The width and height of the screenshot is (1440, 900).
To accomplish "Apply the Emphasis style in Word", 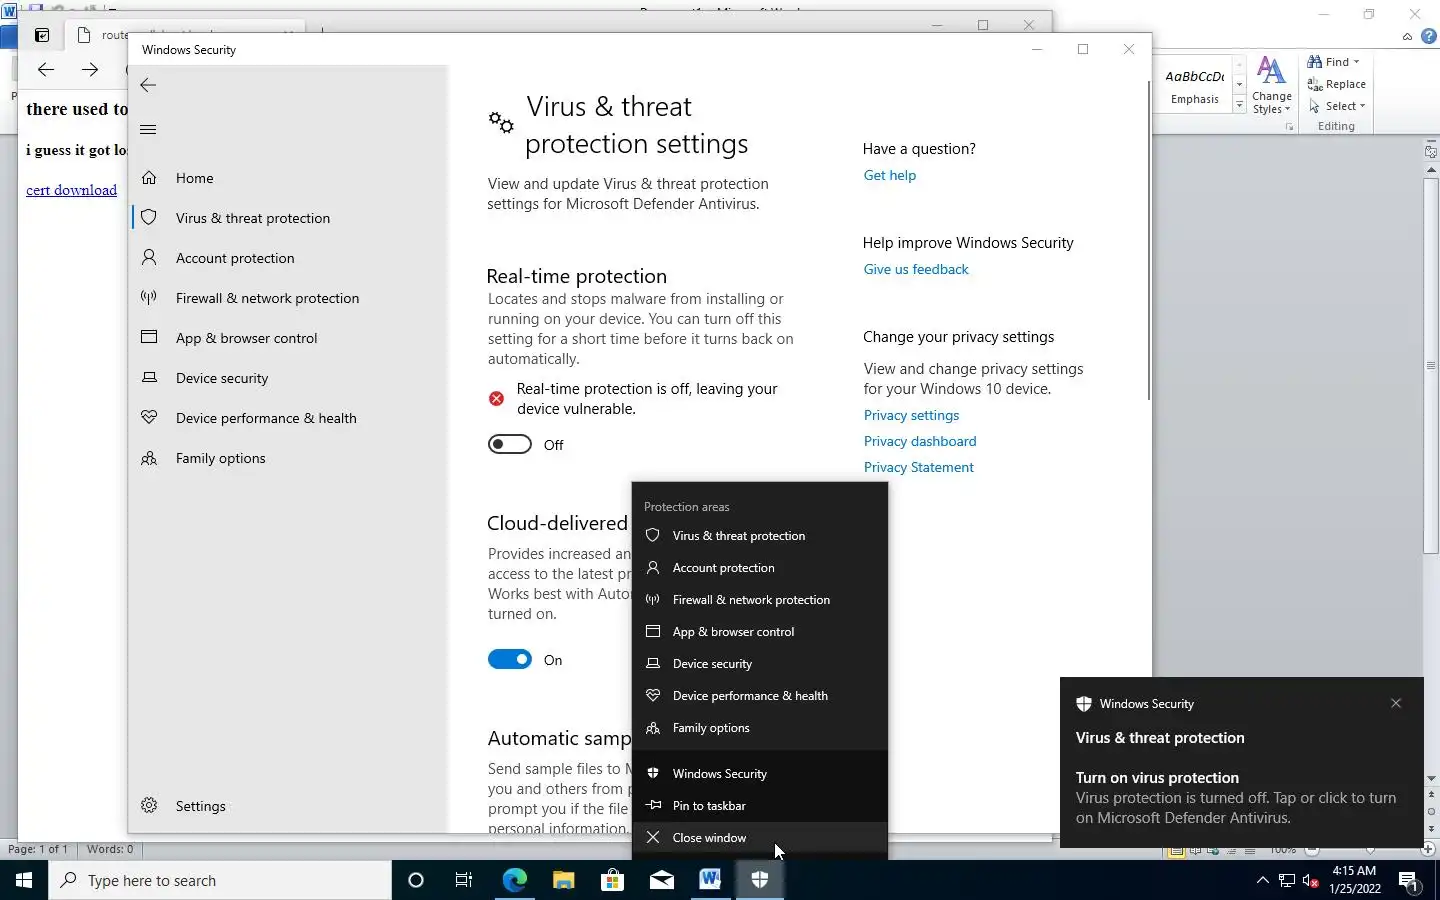I will 1195,87.
